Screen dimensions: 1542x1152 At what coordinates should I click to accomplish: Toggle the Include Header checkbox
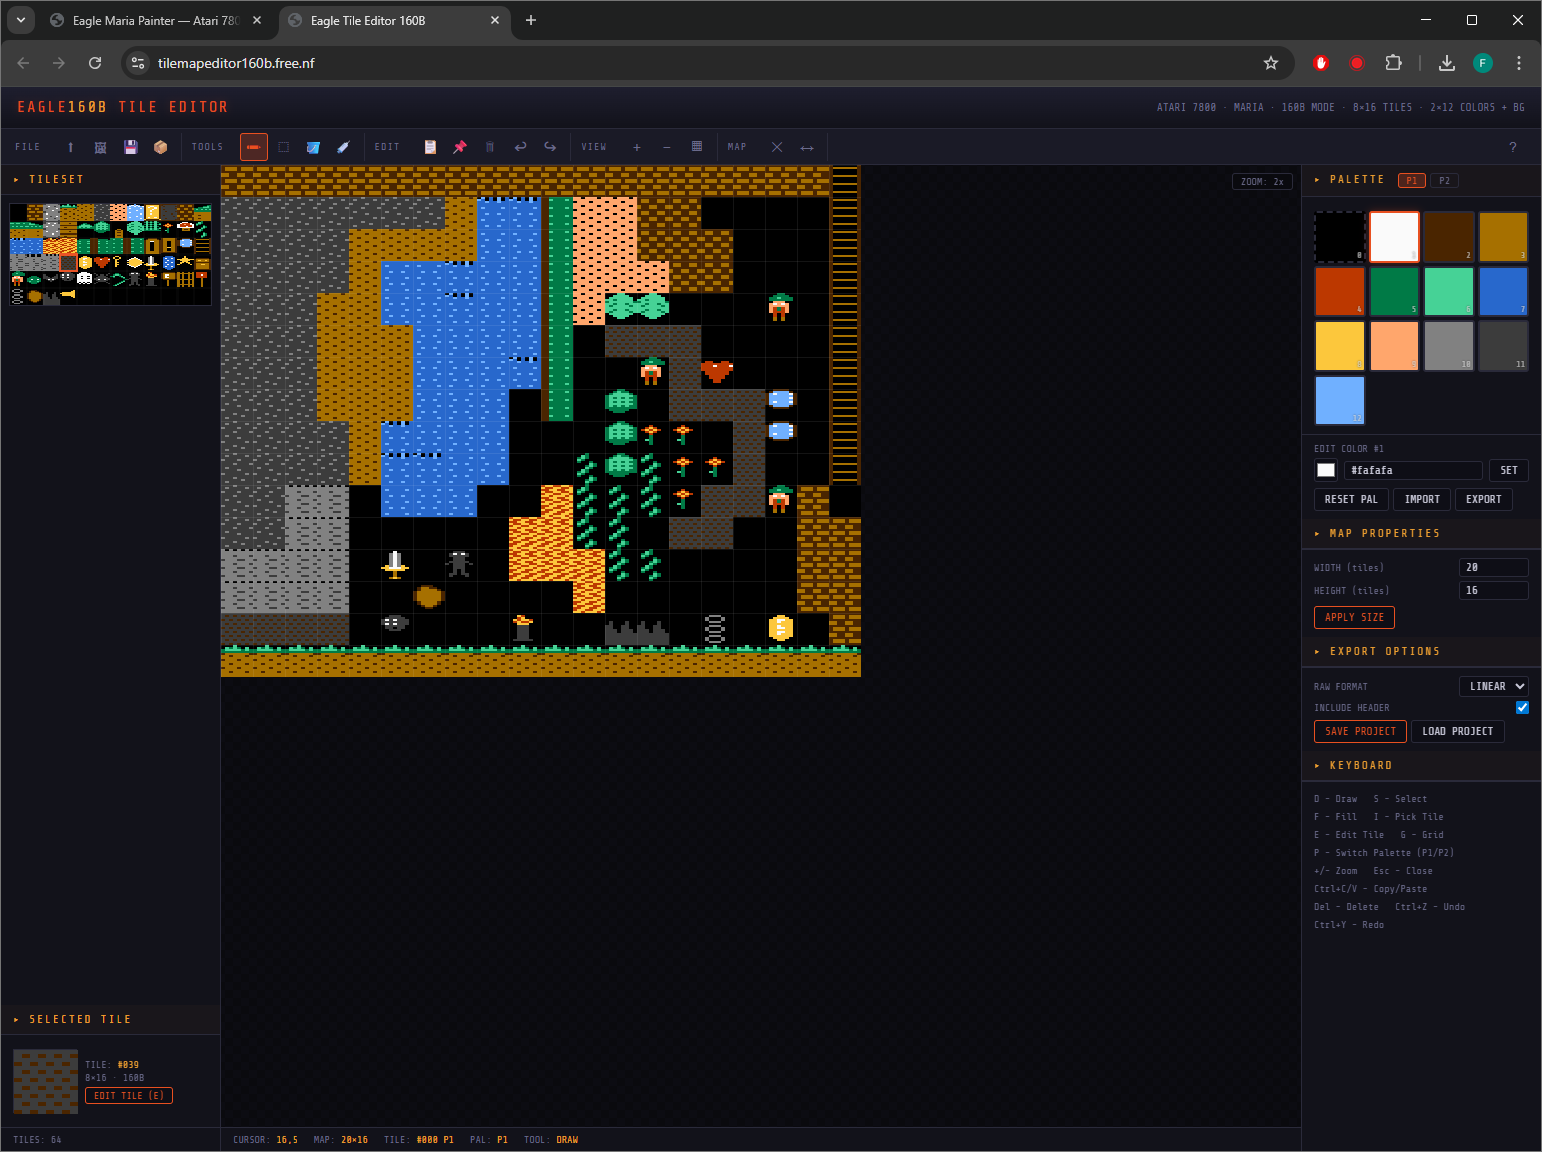1522,707
